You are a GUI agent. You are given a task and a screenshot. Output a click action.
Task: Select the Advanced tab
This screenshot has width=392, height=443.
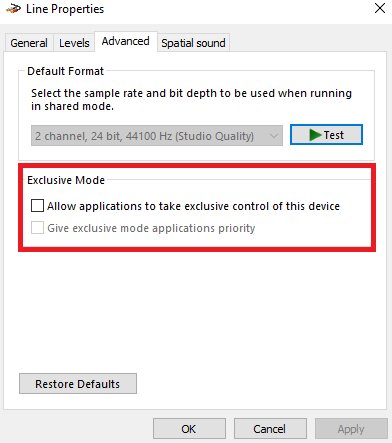tap(126, 41)
